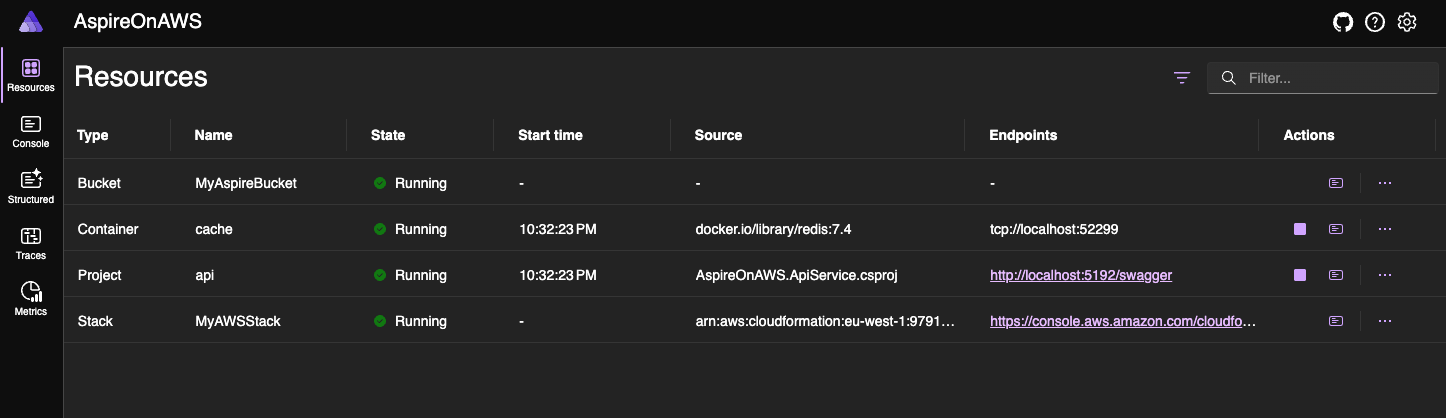Open more actions menu for MyAspireBucket row
1446x418 pixels.
[1385, 183]
